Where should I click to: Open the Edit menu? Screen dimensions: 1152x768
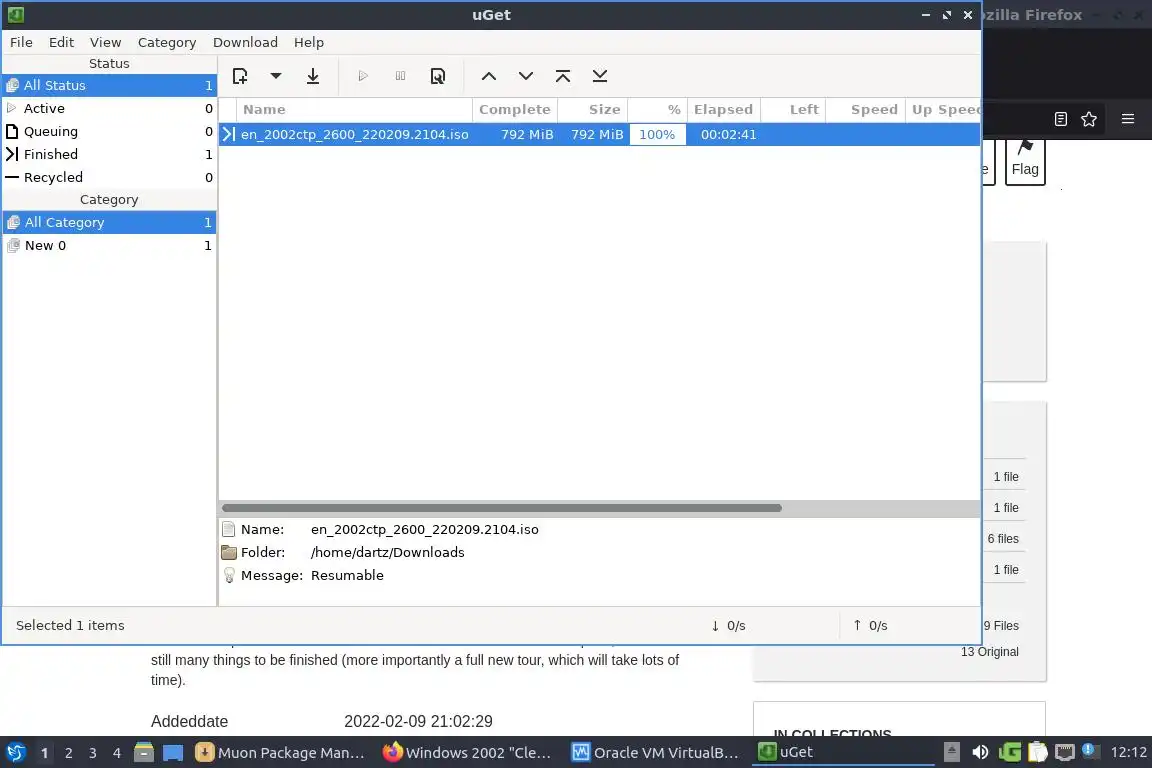(61, 43)
